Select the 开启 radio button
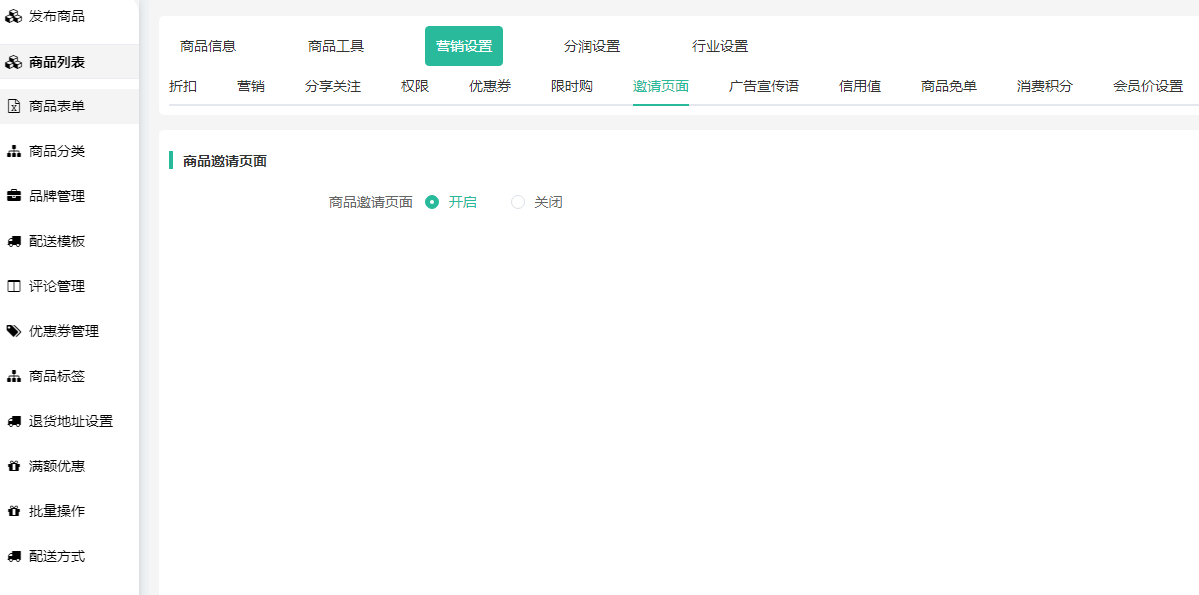 point(432,202)
